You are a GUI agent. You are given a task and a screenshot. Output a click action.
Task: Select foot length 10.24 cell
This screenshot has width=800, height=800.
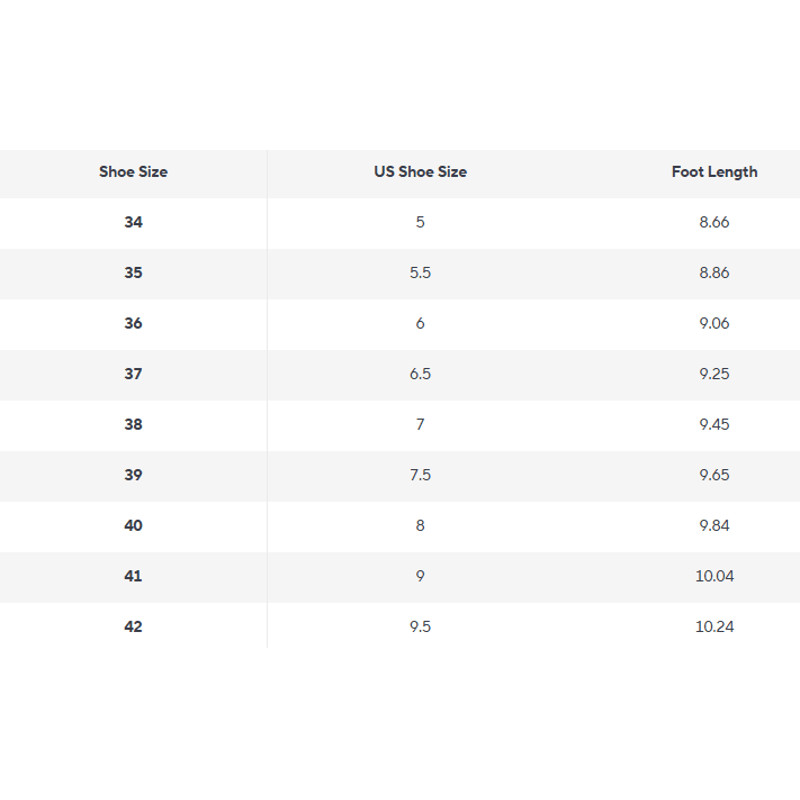[x=714, y=626]
